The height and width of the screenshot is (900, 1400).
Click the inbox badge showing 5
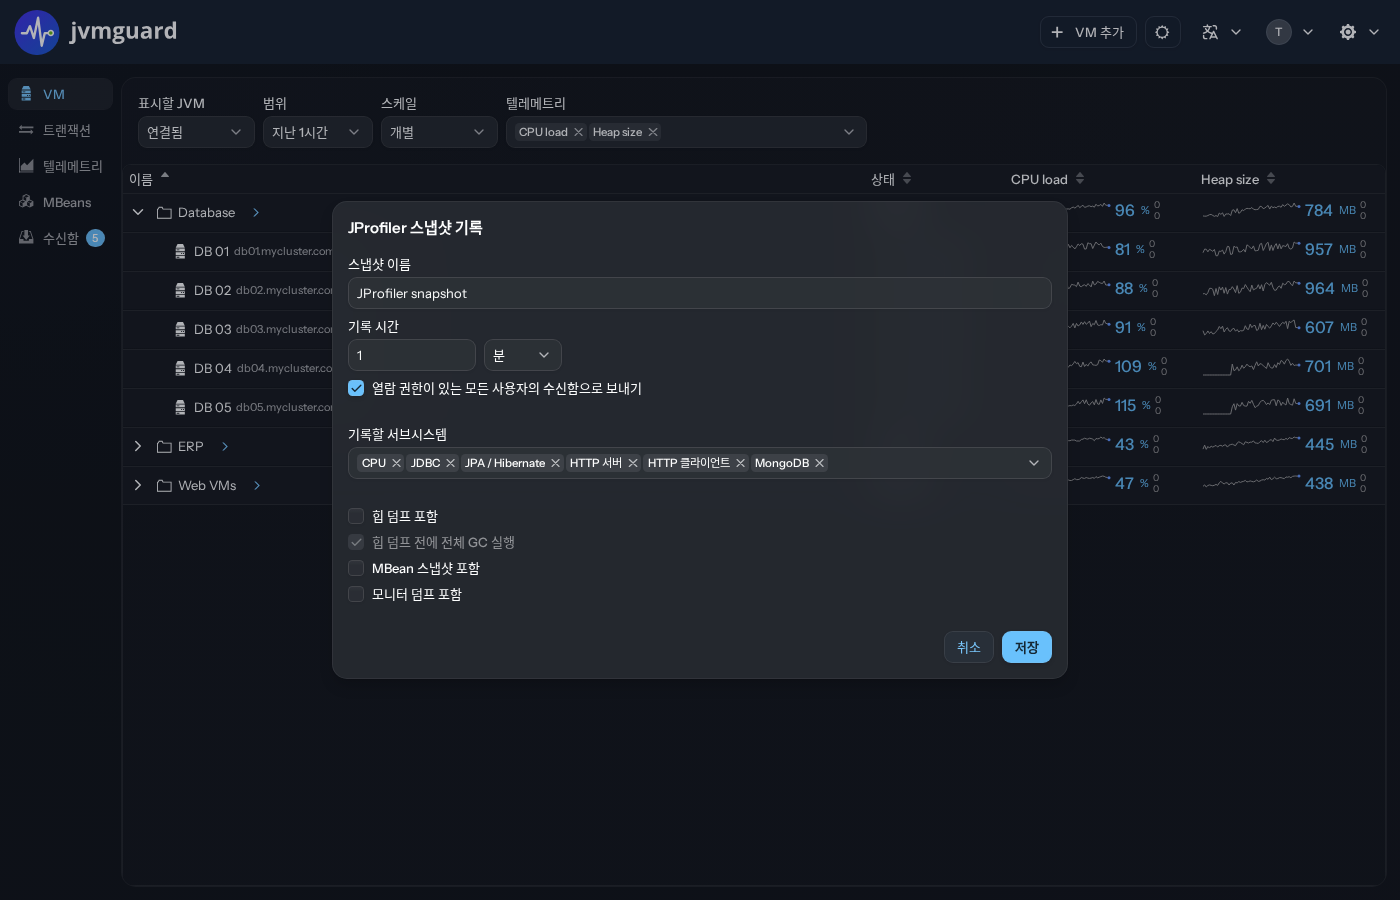click(95, 238)
